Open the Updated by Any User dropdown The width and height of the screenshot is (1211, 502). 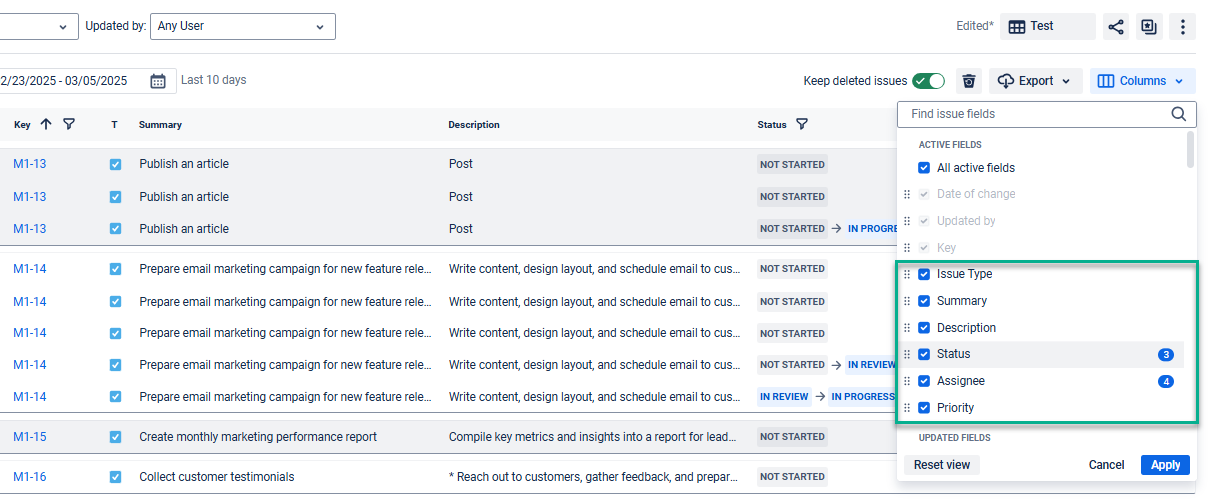(242, 26)
